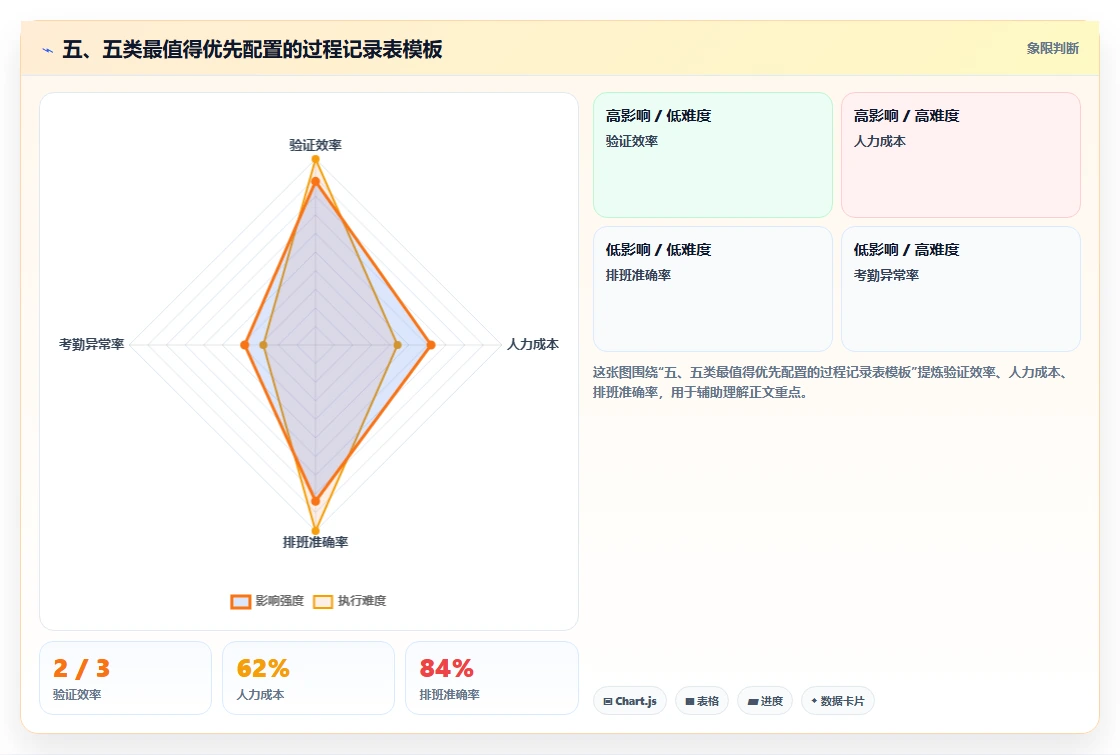
Task: Click 排班准确率 text in 低影响 / 低难度 card
Action: [638, 275]
